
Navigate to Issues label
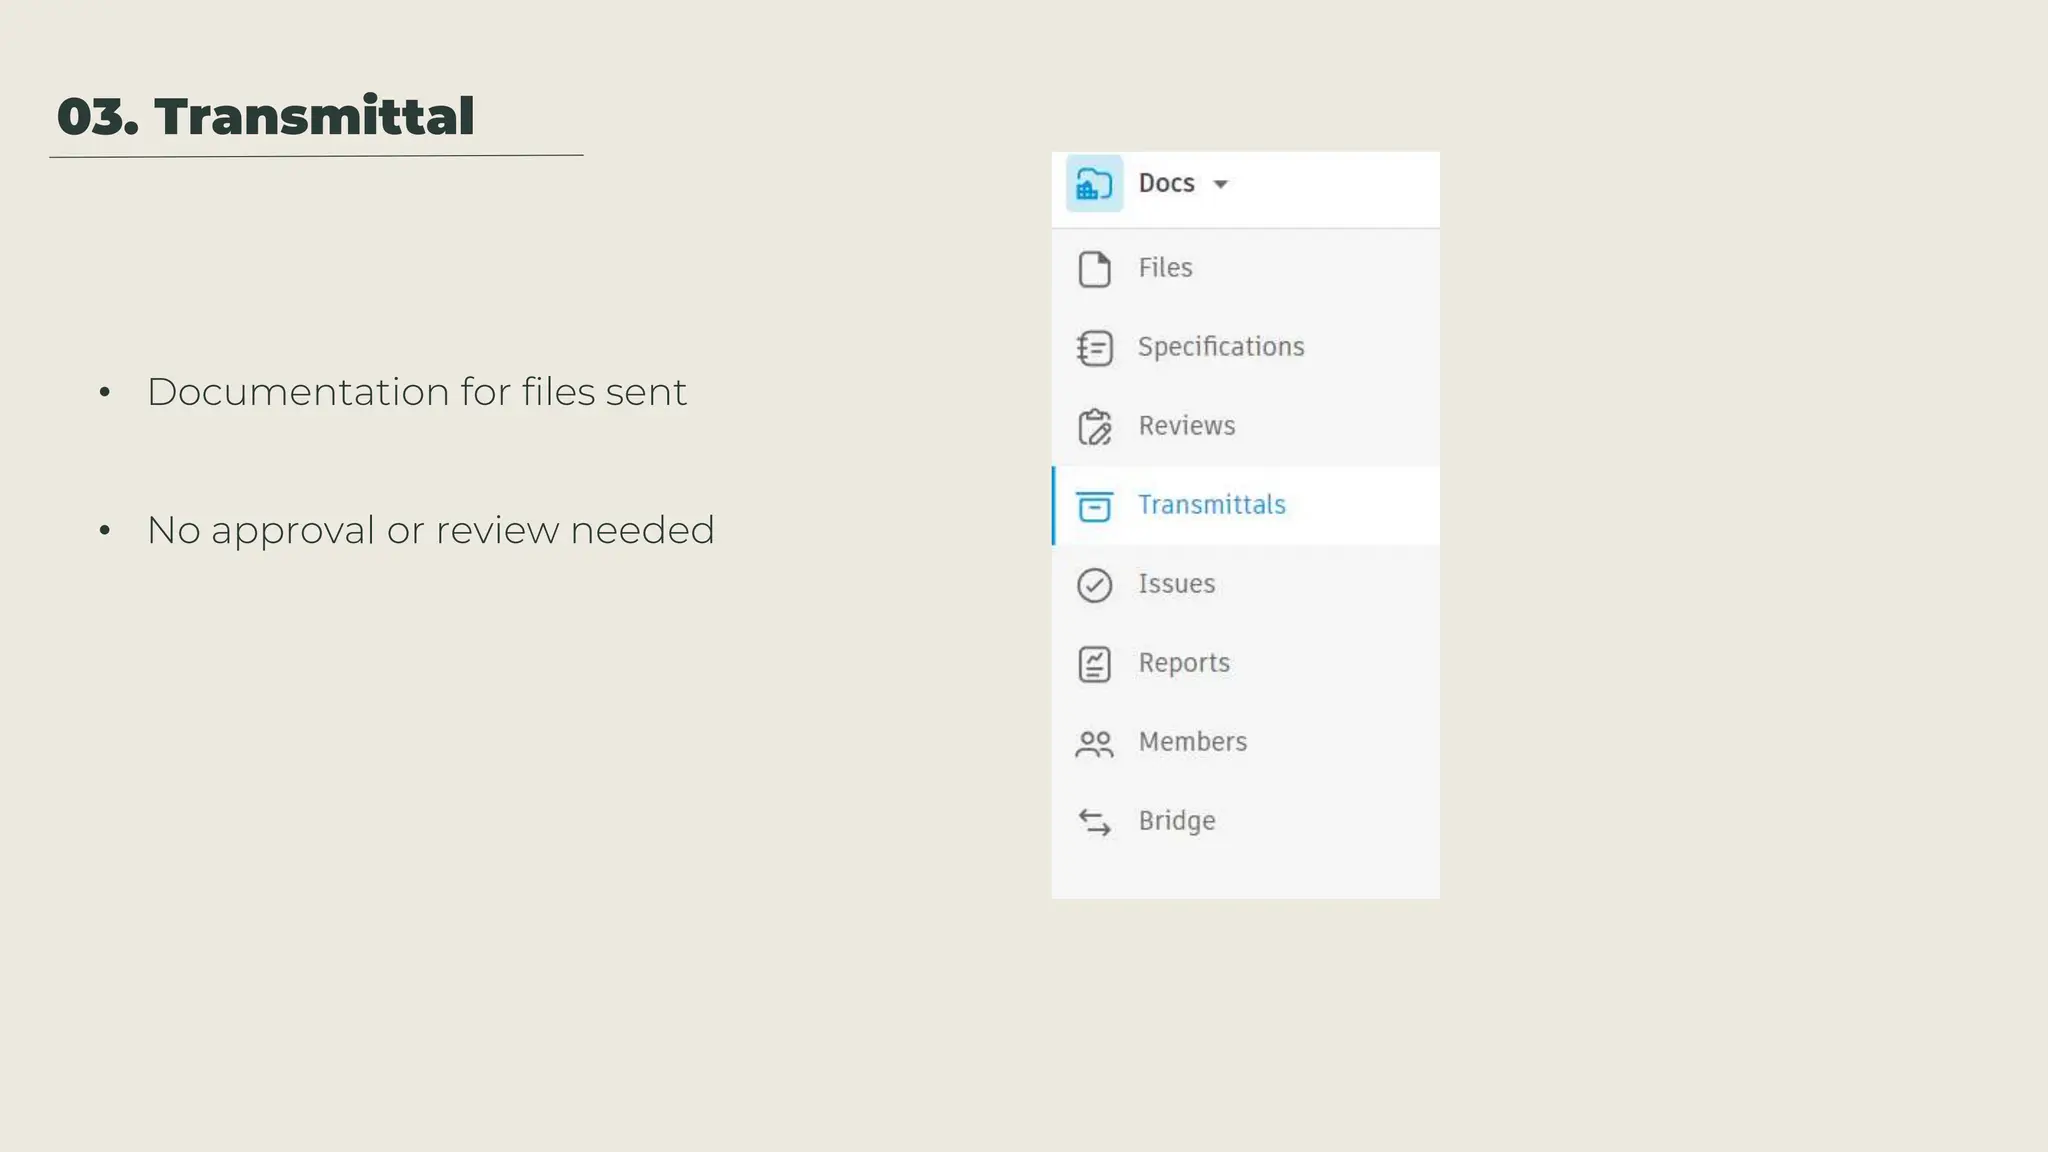click(x=1176, y=584)
